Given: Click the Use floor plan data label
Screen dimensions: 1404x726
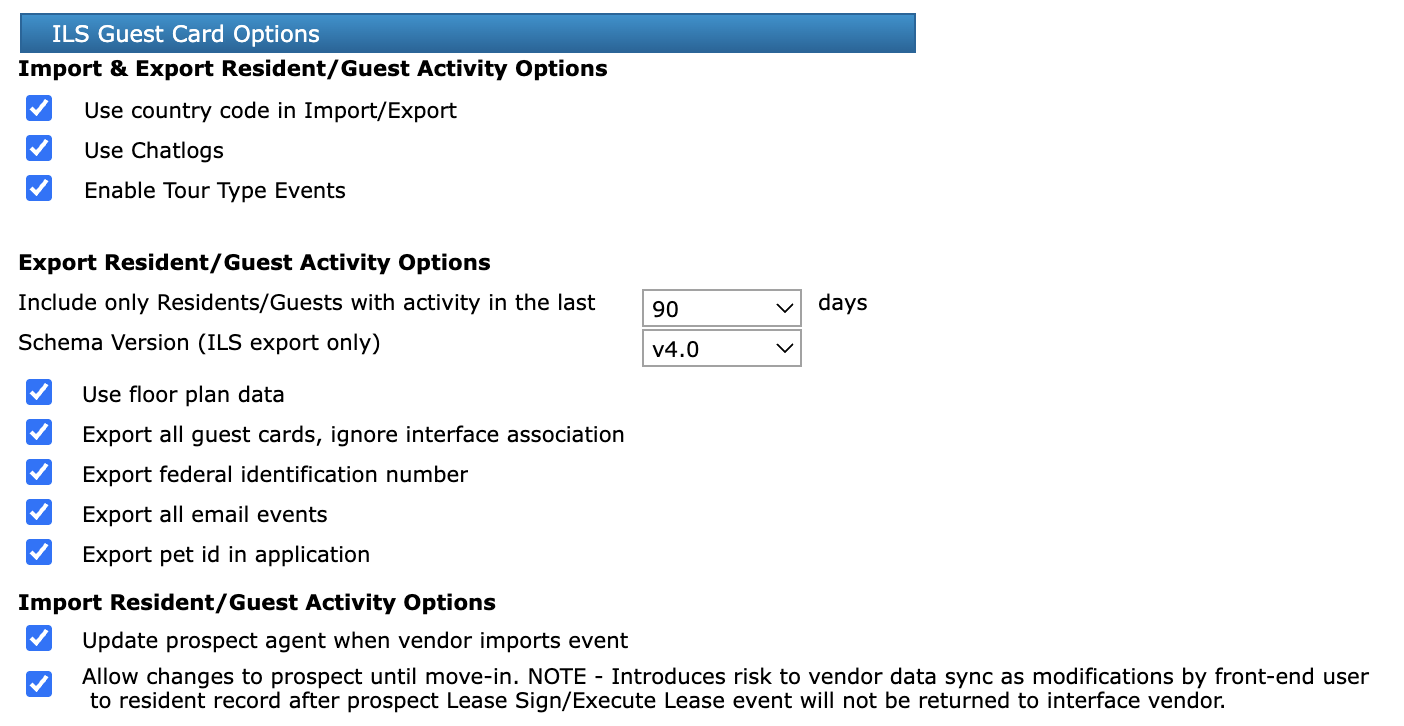Looking at the screenshot, I should click(x=183, y=395).
